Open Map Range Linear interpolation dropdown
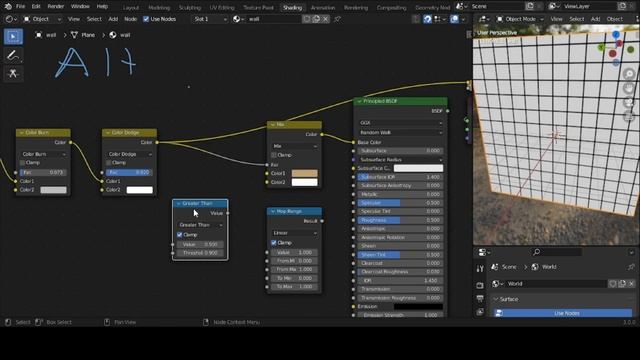640x360 pixels. [294, 233]
